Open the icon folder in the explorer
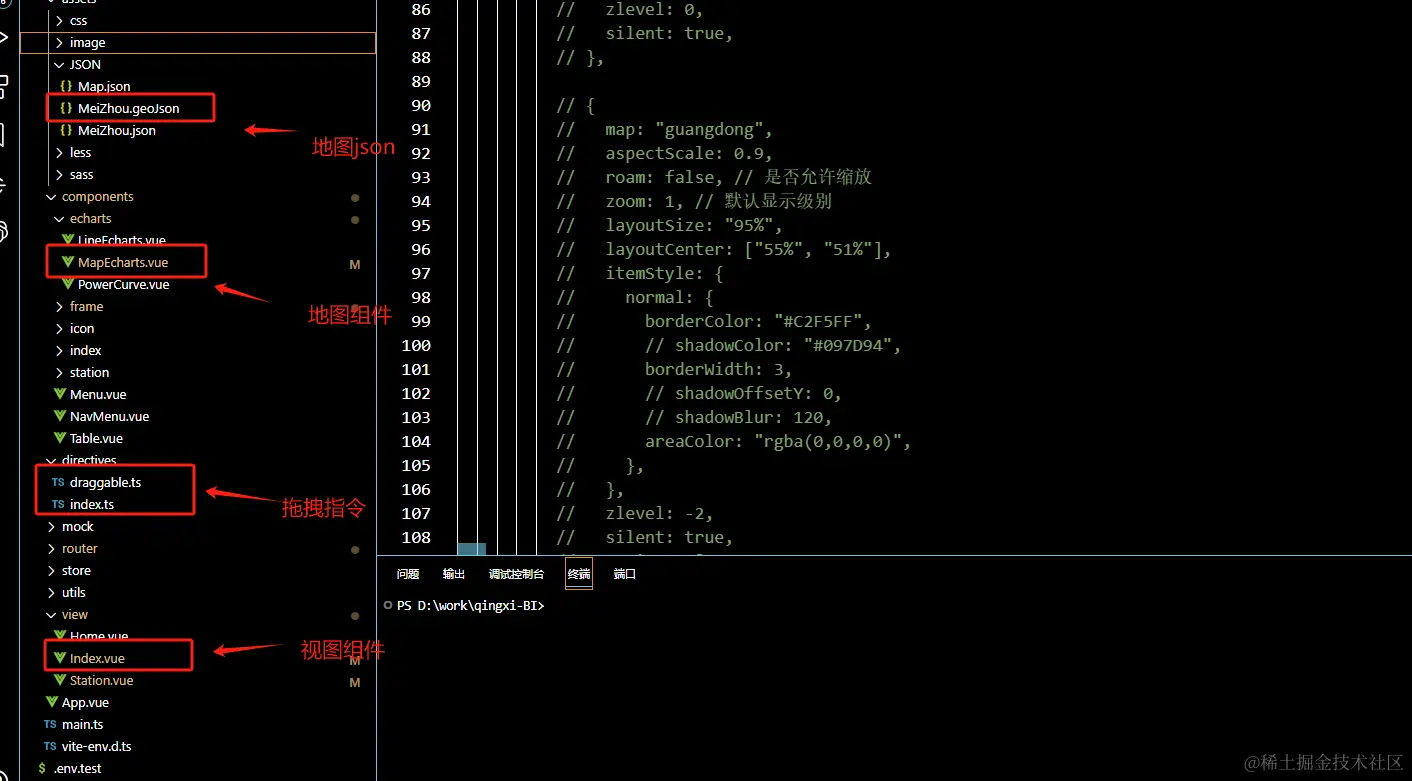The image size is (1412, 781). (82, 329)
